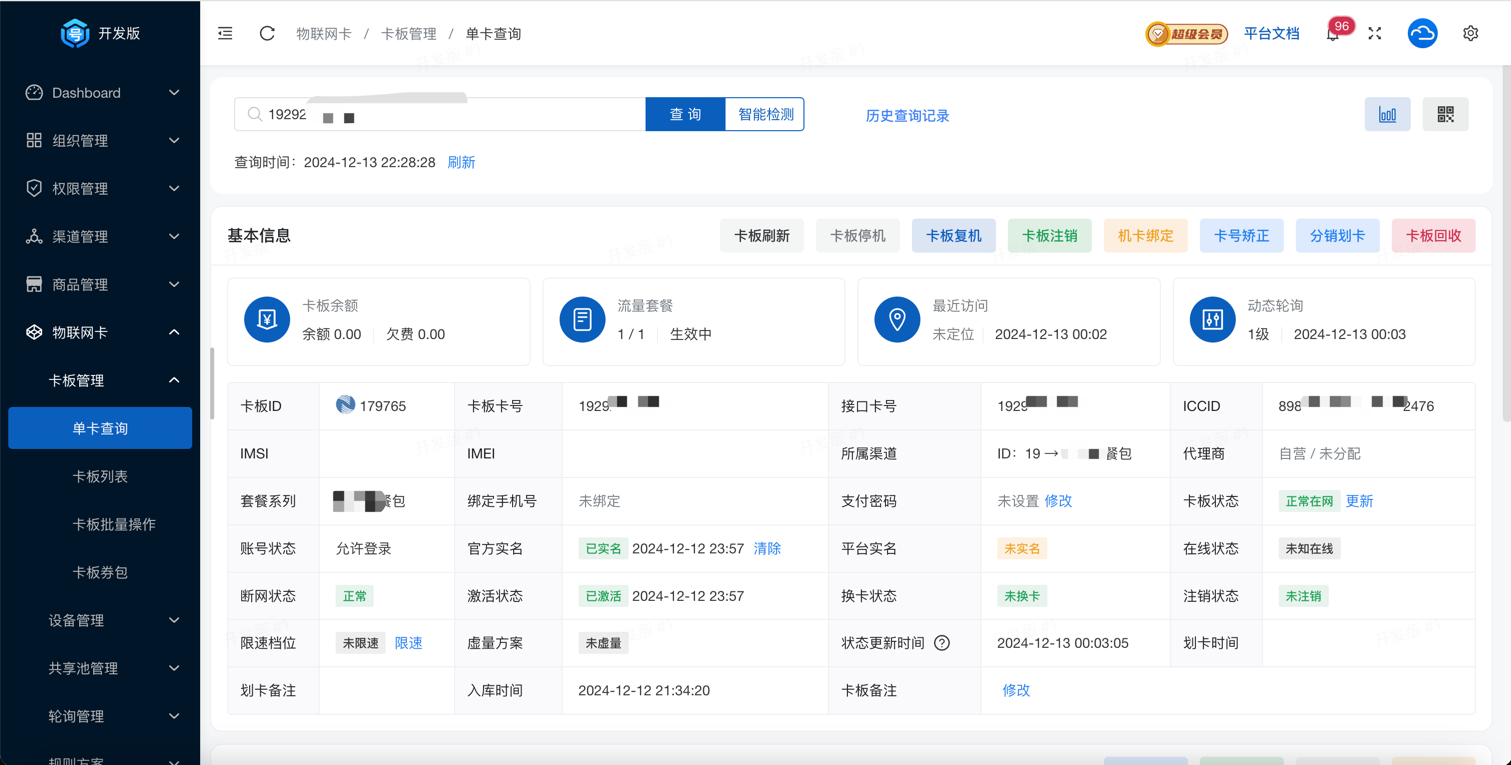
Task: Click 限速 link in 限速档位 row
Action: 408,643
